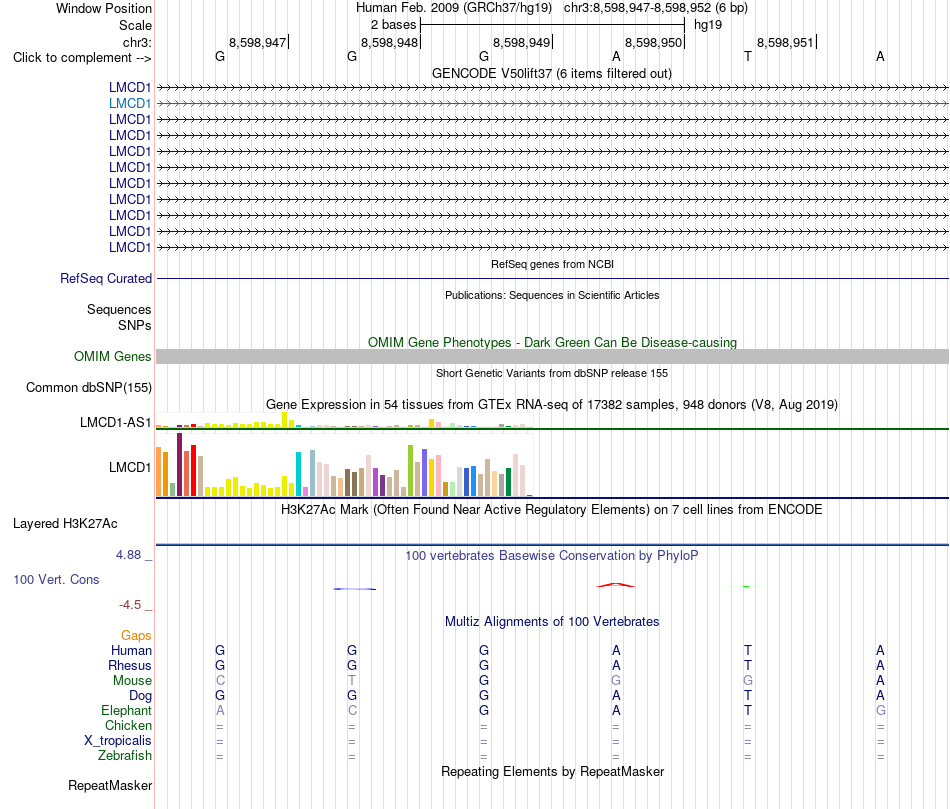Viewport: 950px width, 809px height.
Task: Click the 100 Vert. Cons label
Action: (x=56, y=579)
